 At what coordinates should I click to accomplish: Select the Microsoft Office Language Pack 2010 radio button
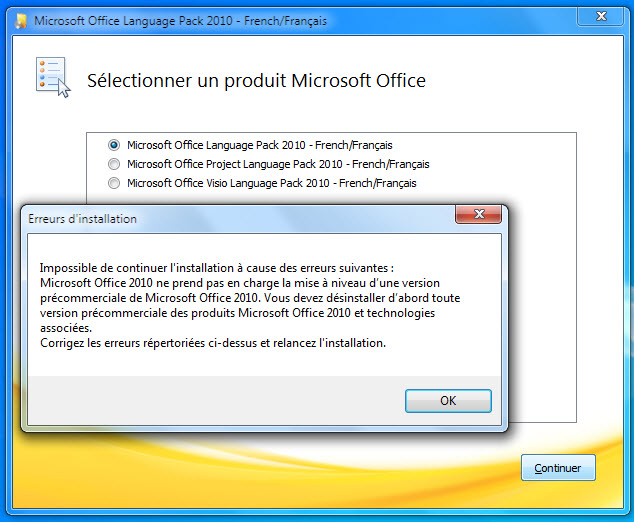tap(114, 145)
